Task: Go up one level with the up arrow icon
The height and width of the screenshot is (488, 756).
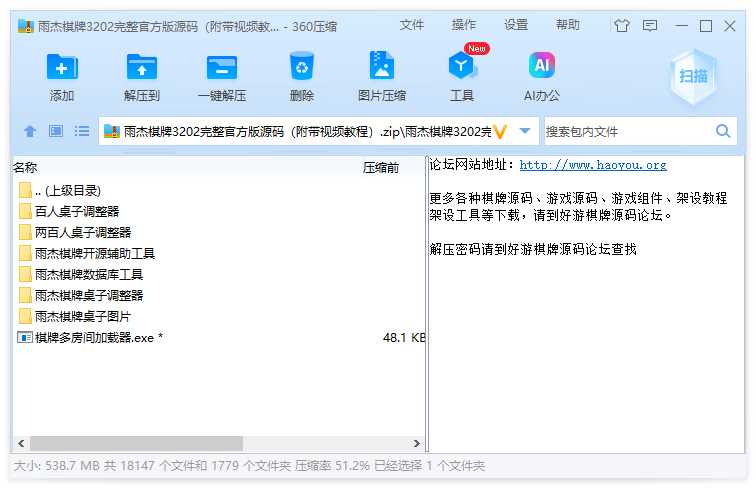Action: [30, 131]
